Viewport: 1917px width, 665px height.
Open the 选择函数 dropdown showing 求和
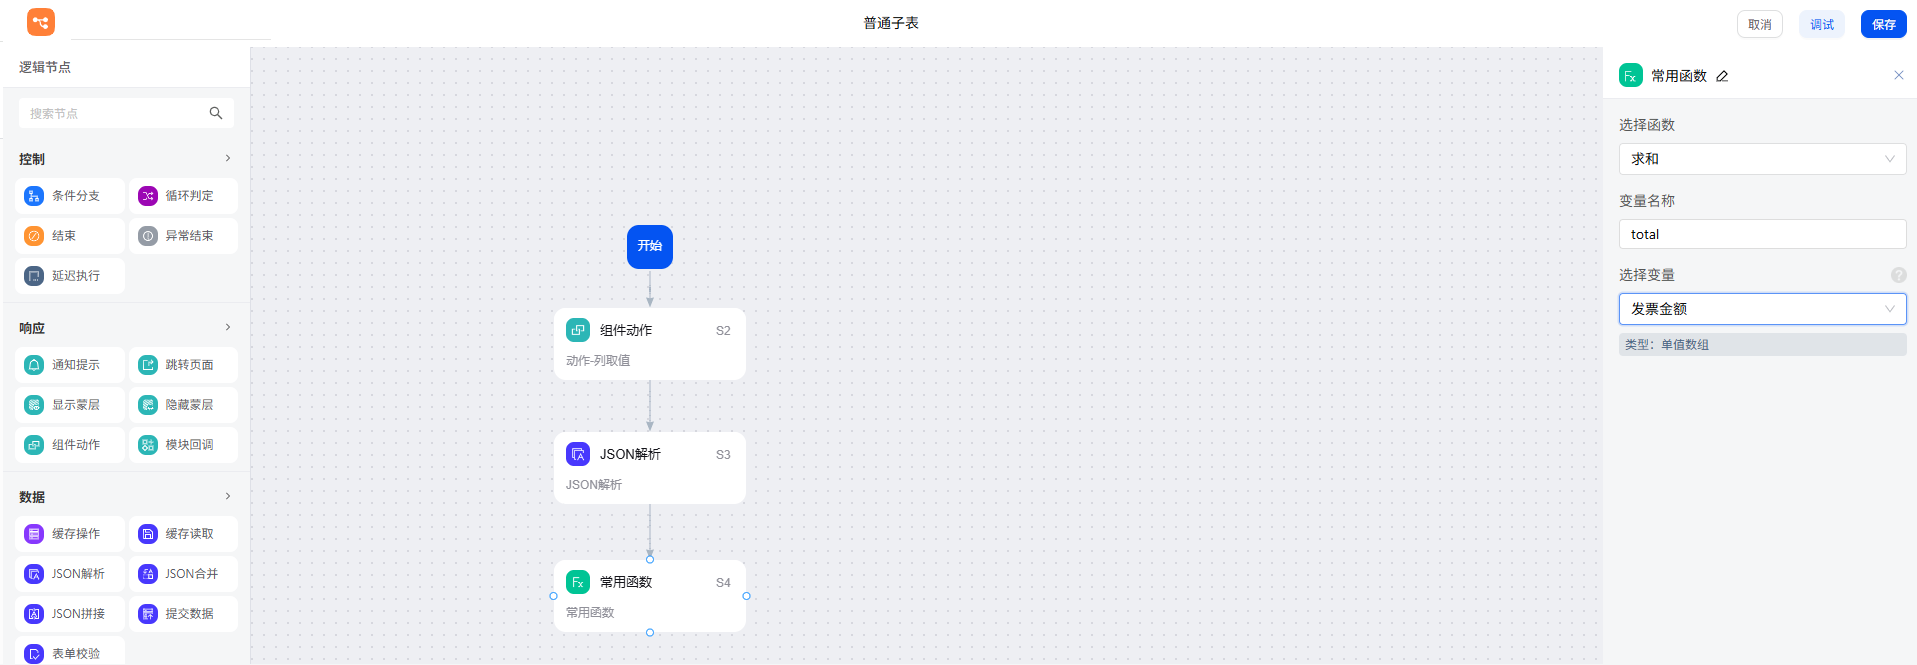pyautogui.click(x=1763, y=159)
